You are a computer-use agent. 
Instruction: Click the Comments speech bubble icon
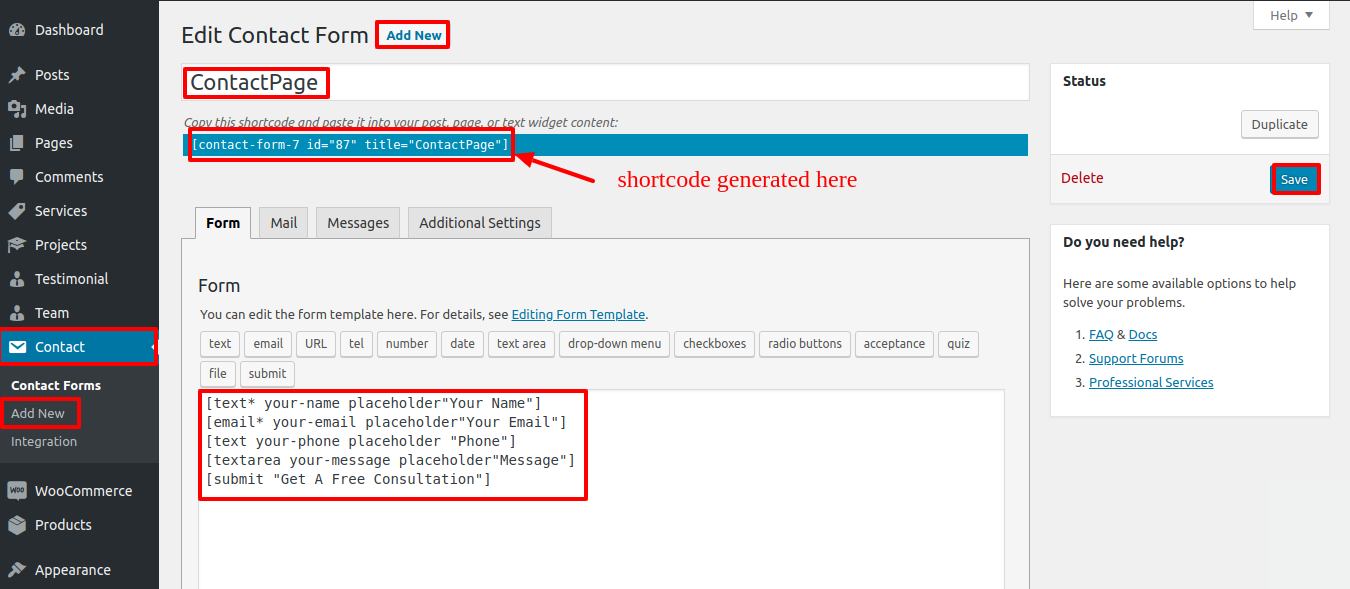(17, 177)
